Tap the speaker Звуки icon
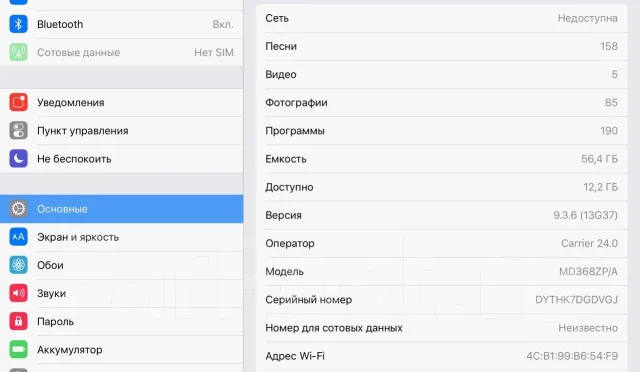 tap(18, 293)
